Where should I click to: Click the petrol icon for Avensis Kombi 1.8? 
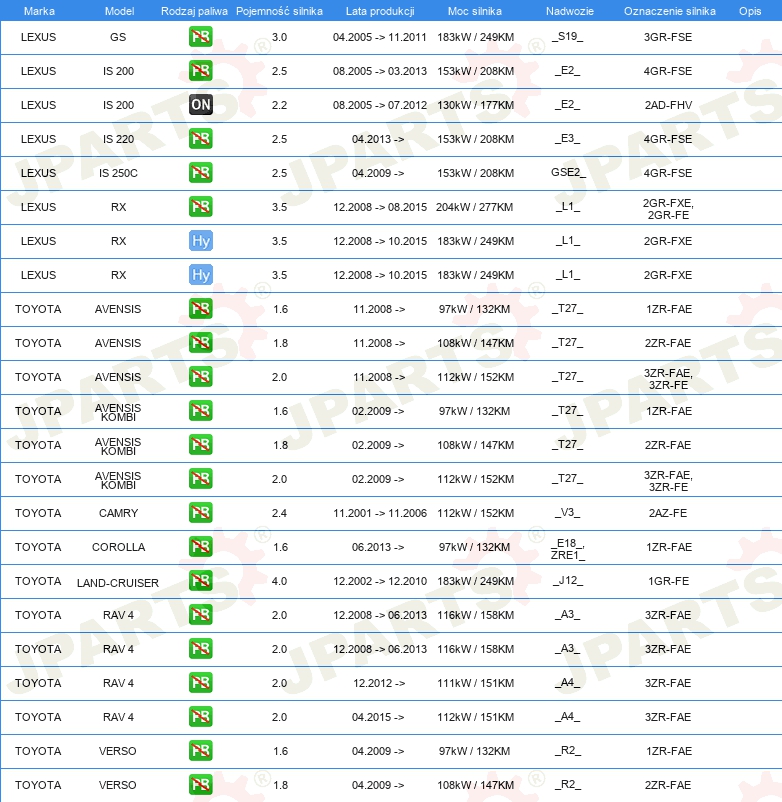(x=200, y=445)
